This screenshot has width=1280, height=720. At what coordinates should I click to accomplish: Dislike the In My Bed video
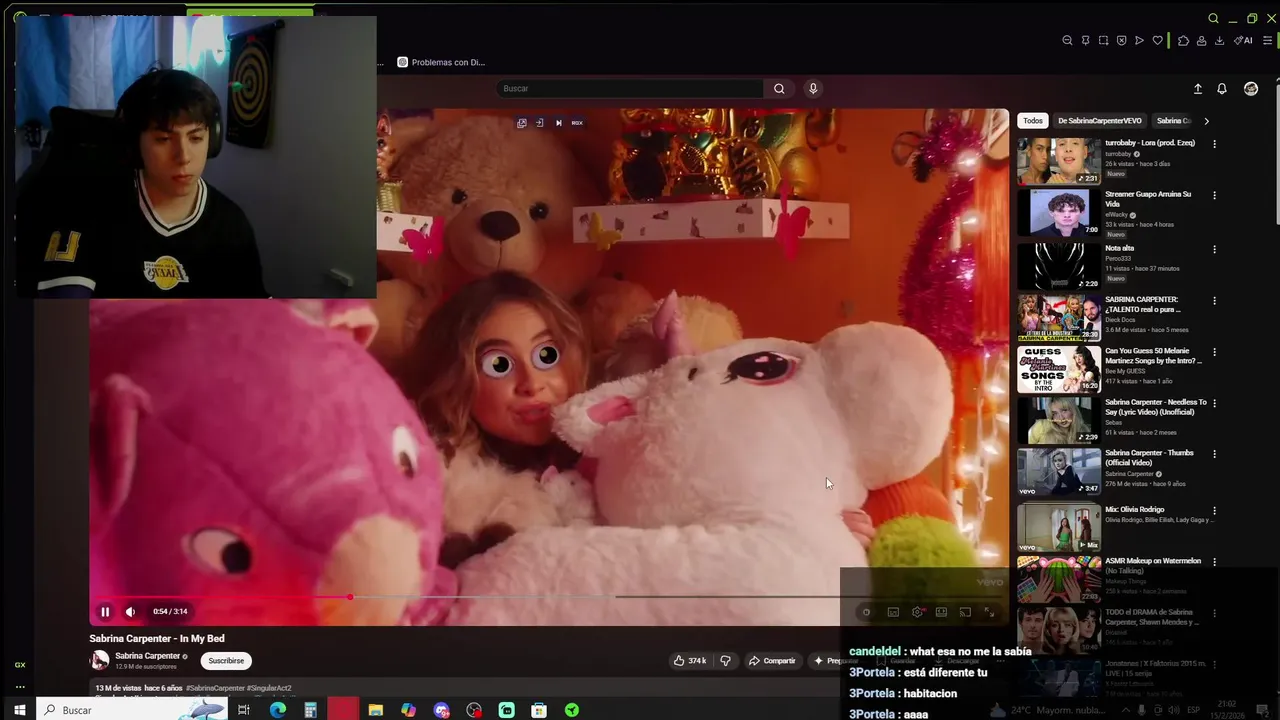click(726, 661)
